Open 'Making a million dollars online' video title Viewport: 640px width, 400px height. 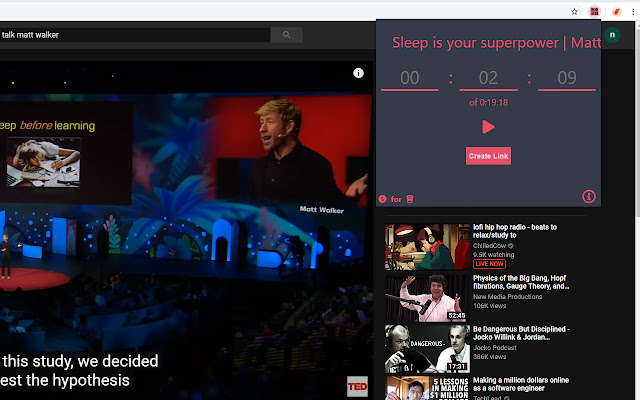pyautogui.click(x=521, y=384)
